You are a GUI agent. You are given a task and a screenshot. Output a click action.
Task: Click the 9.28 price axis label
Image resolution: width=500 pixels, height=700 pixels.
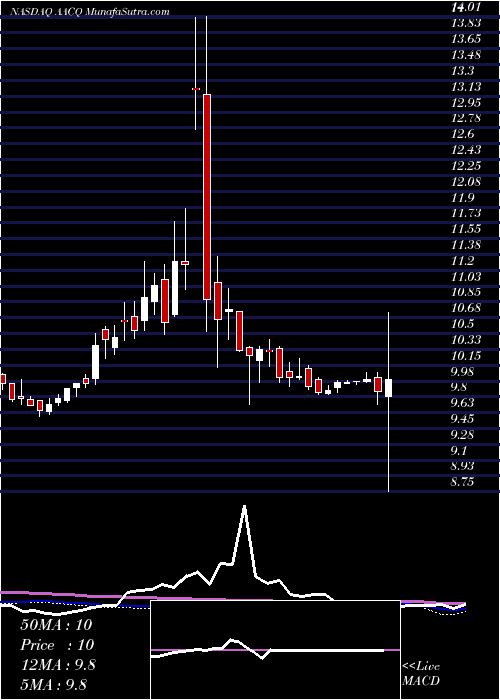464,435
